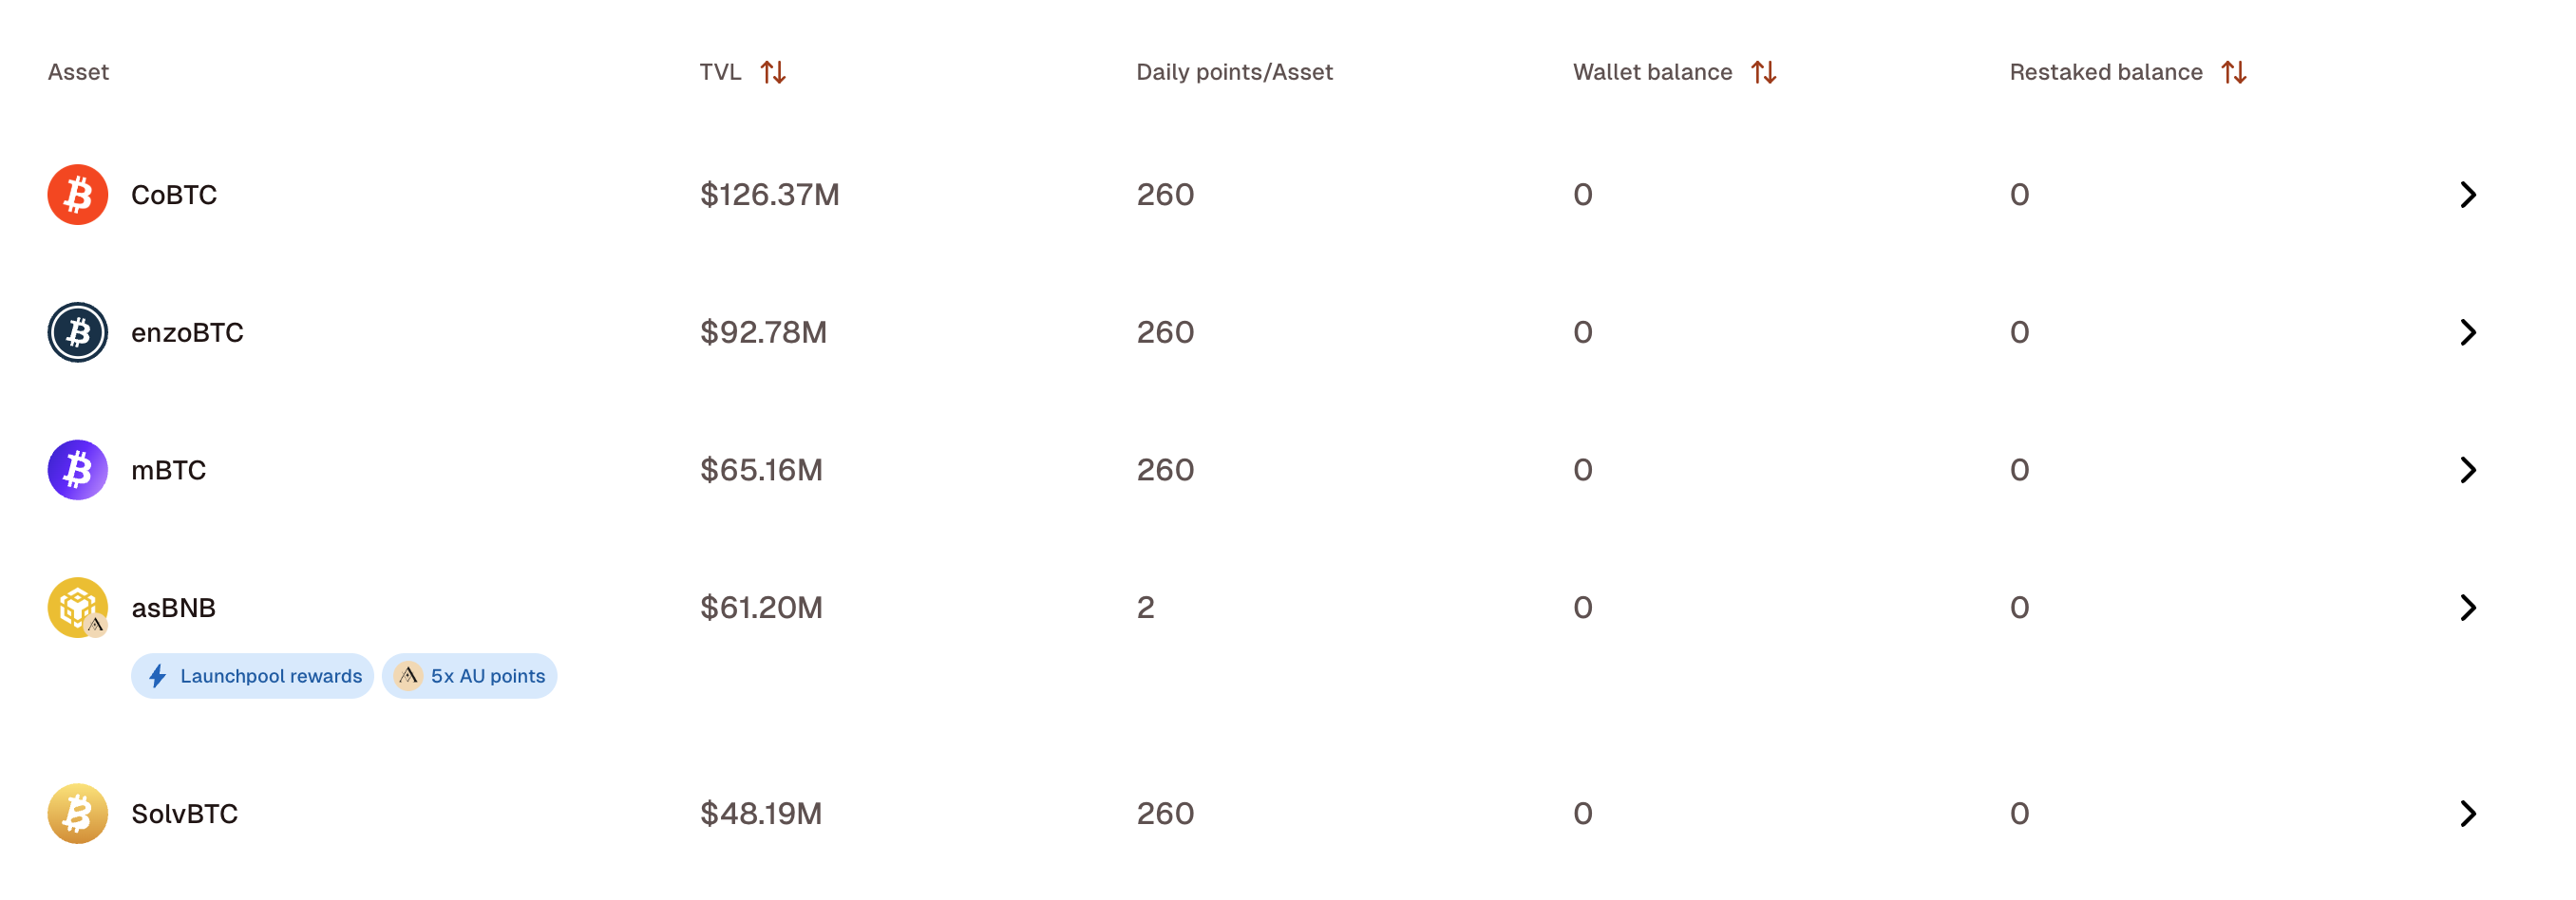Expand the mBTC row chevron
This screenshot has height=900, width=2576.
click(2467, 470)
